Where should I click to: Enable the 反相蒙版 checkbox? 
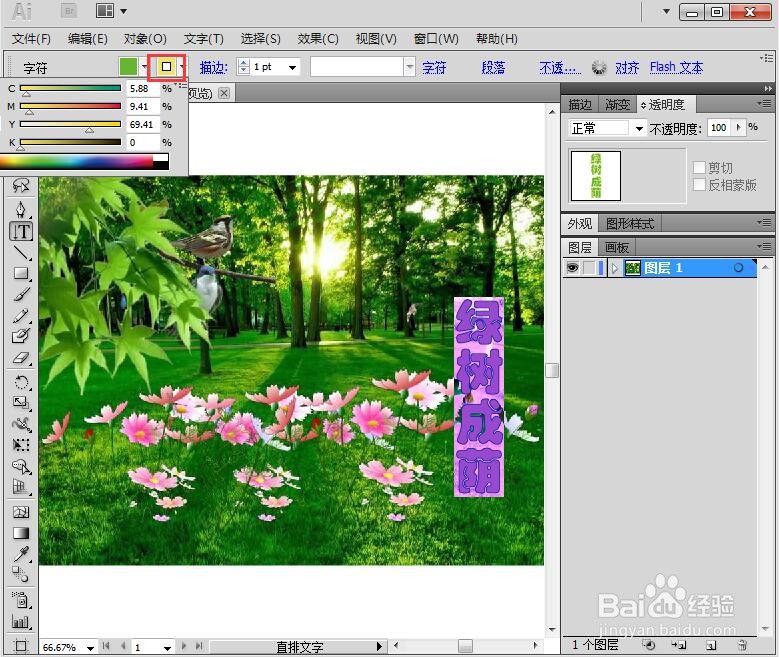pos(699,184)
